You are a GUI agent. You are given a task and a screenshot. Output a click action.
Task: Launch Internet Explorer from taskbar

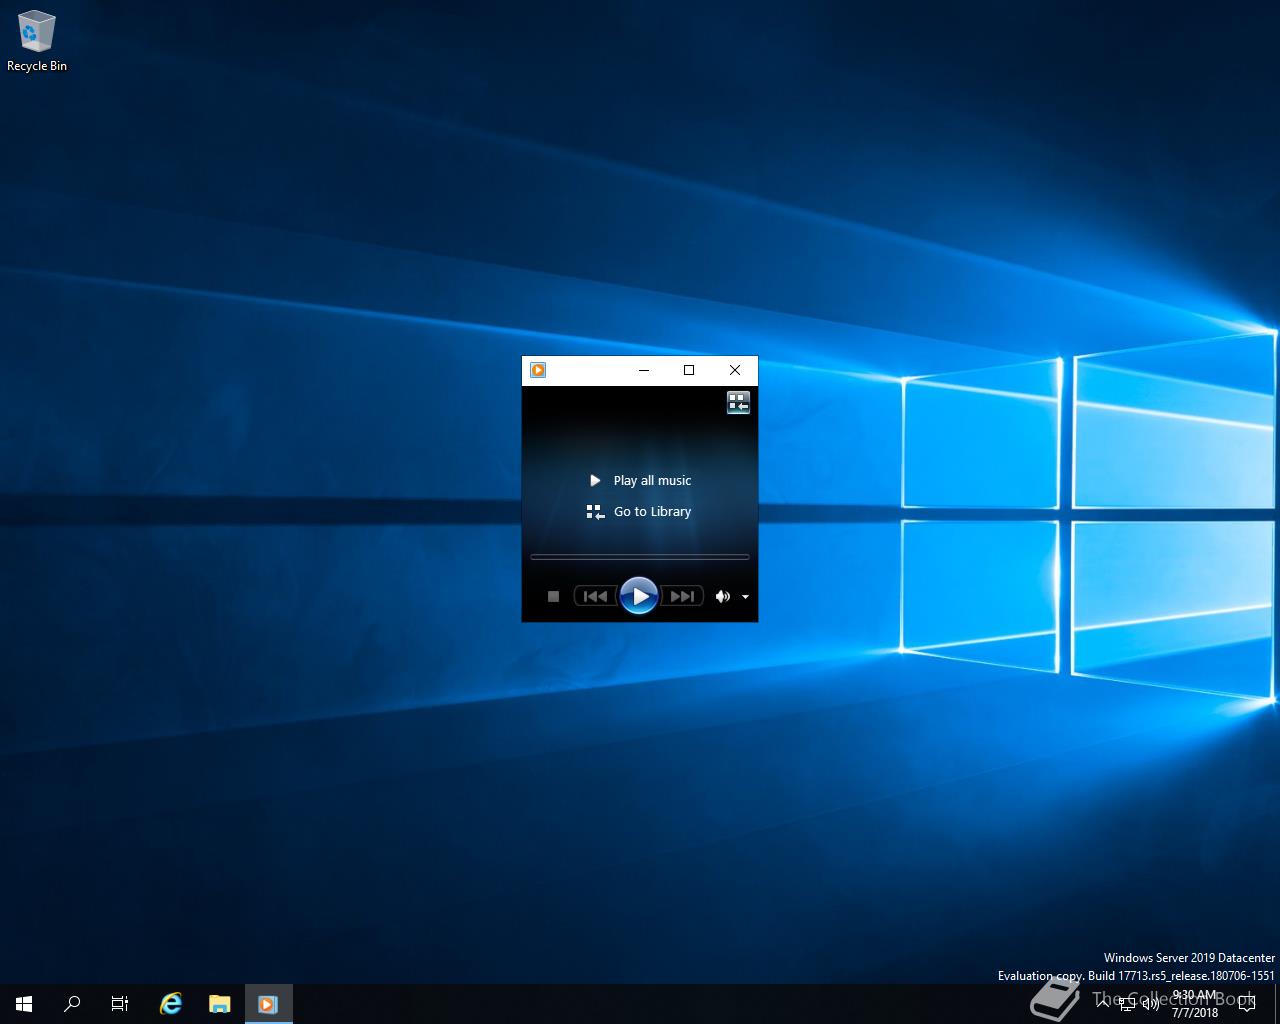pos(171,1004)
